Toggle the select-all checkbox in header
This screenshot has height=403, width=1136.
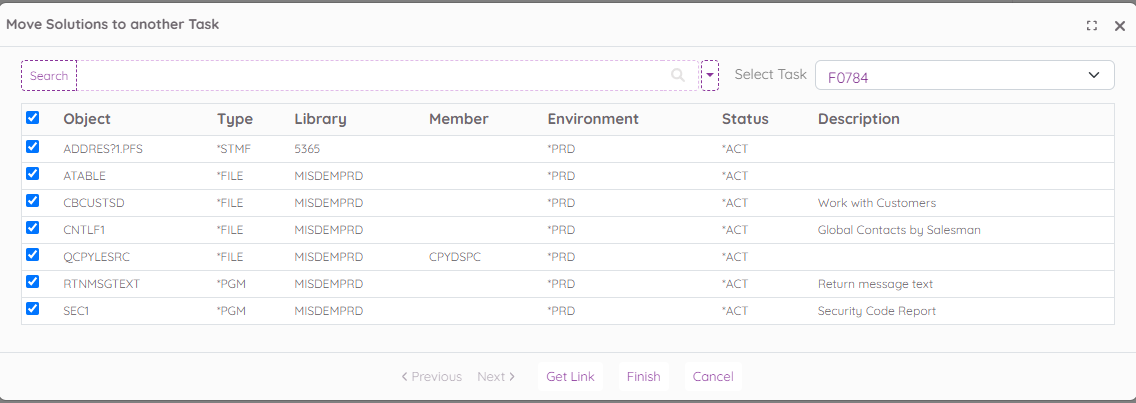pyautogui.click(x=33, y=118)
